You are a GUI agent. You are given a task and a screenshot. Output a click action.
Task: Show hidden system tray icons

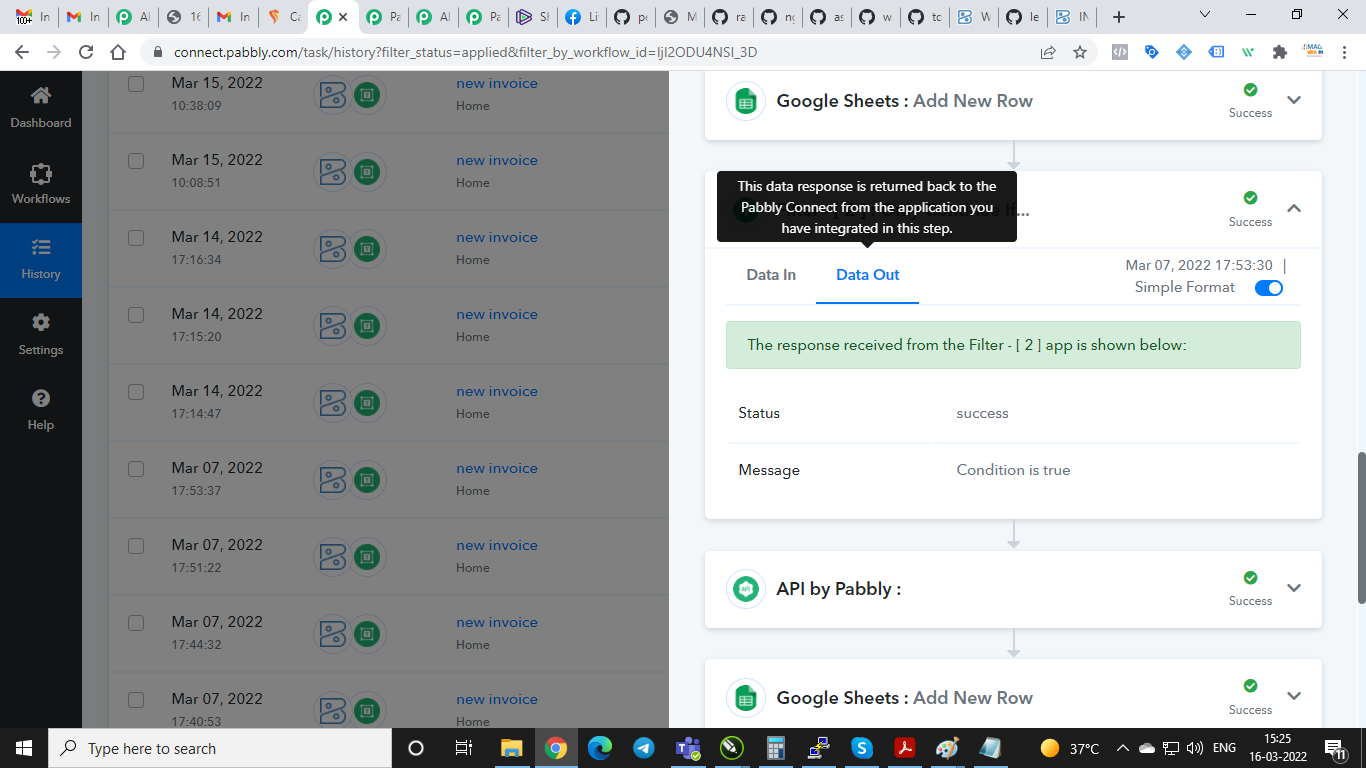click(x=1122, y=748)
